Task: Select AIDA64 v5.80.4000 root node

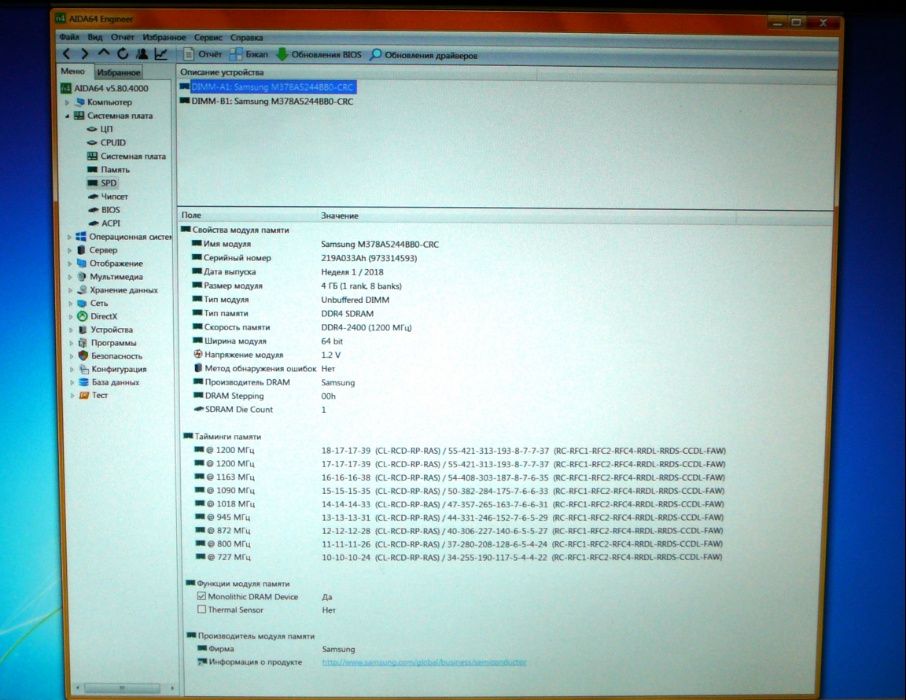Action: [105, 88]
